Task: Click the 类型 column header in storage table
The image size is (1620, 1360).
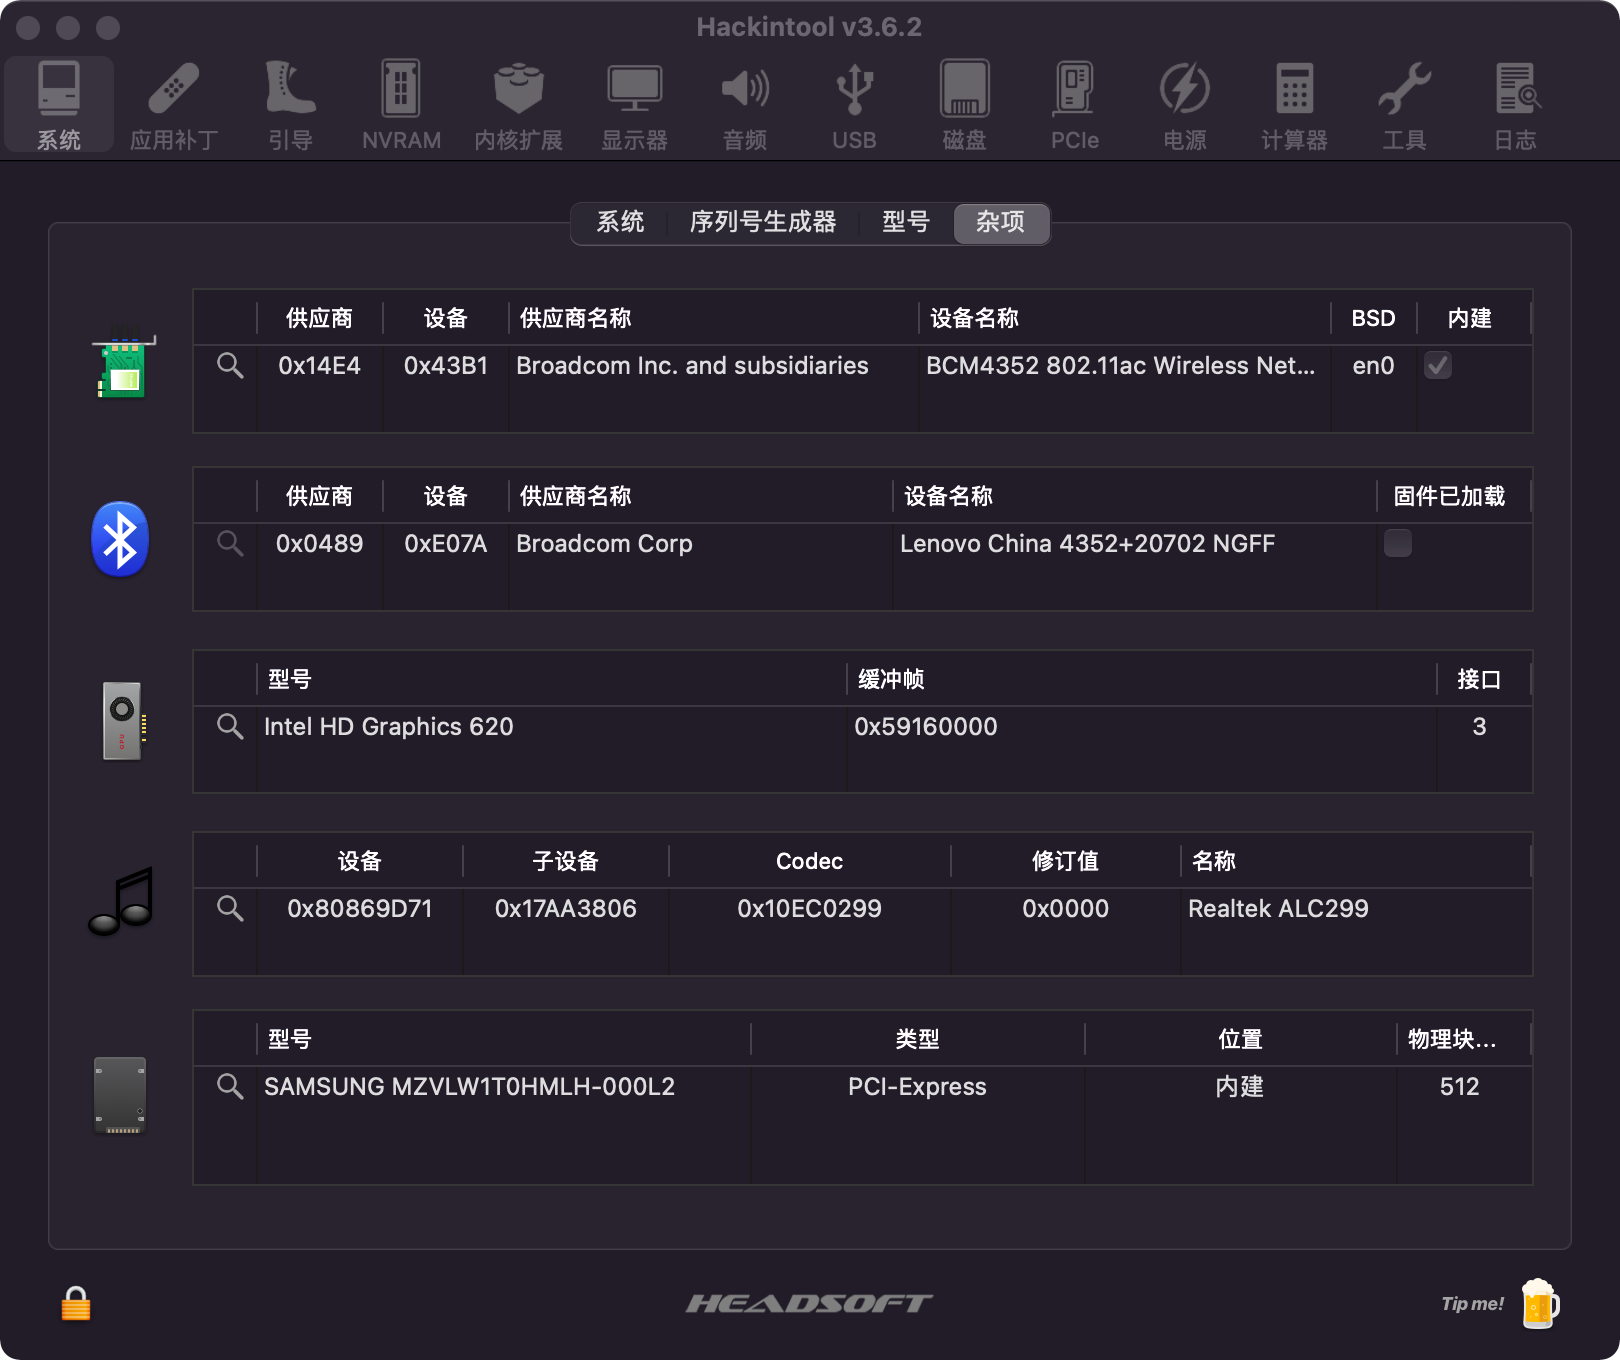Action: coord(917,1039)
